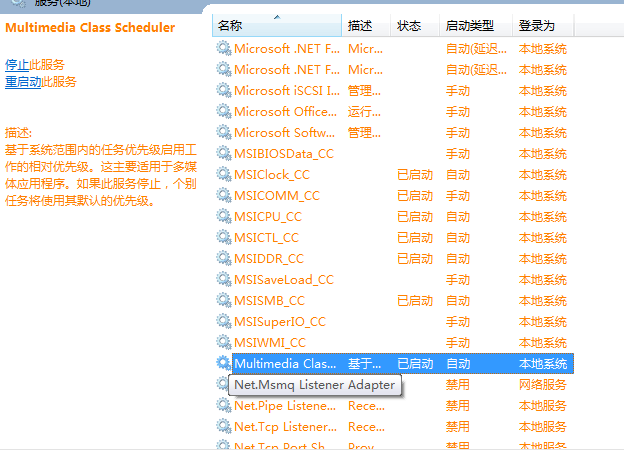Click the Multimedia Class Scheduler heading
The width and height of the screenshot is (624, 451).
pos(90,27)
